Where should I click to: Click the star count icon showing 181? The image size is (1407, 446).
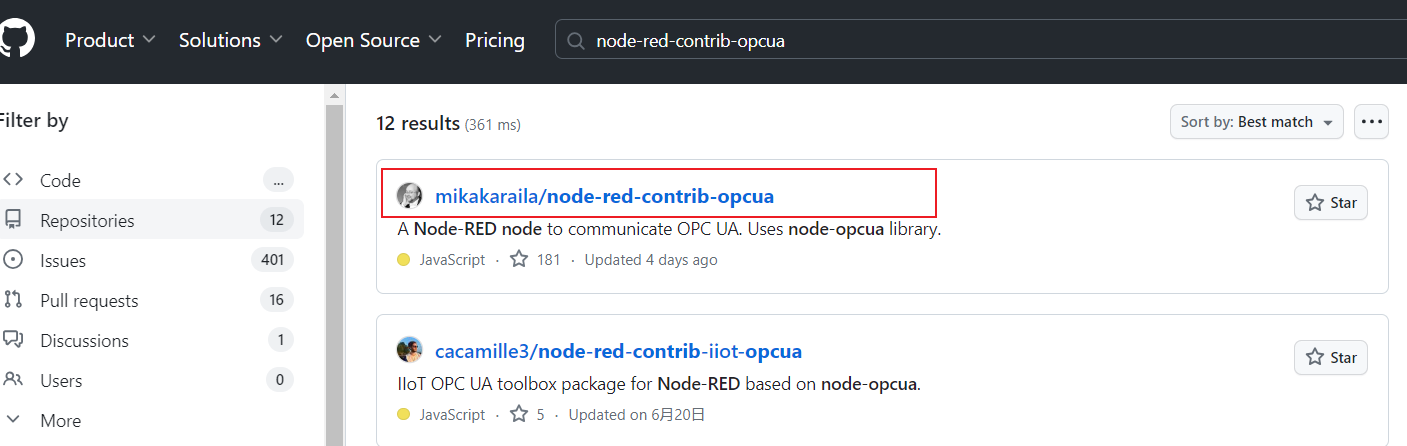point(519,259)
